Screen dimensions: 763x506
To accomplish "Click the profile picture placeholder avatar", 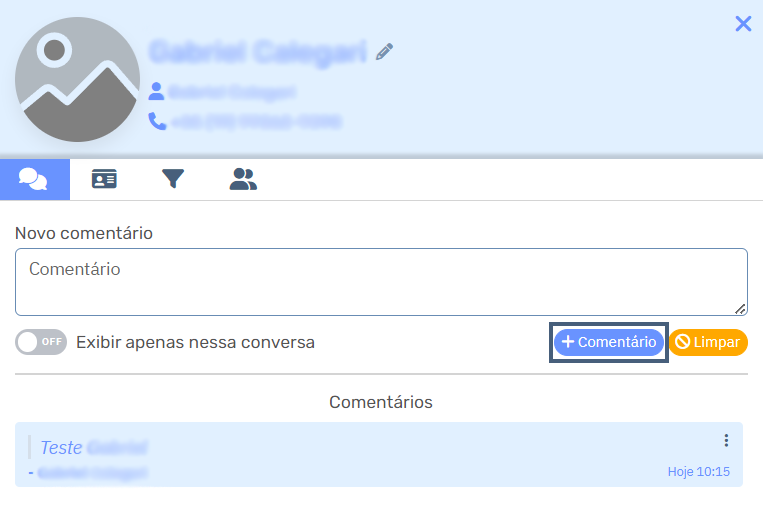I will (77, 79).
